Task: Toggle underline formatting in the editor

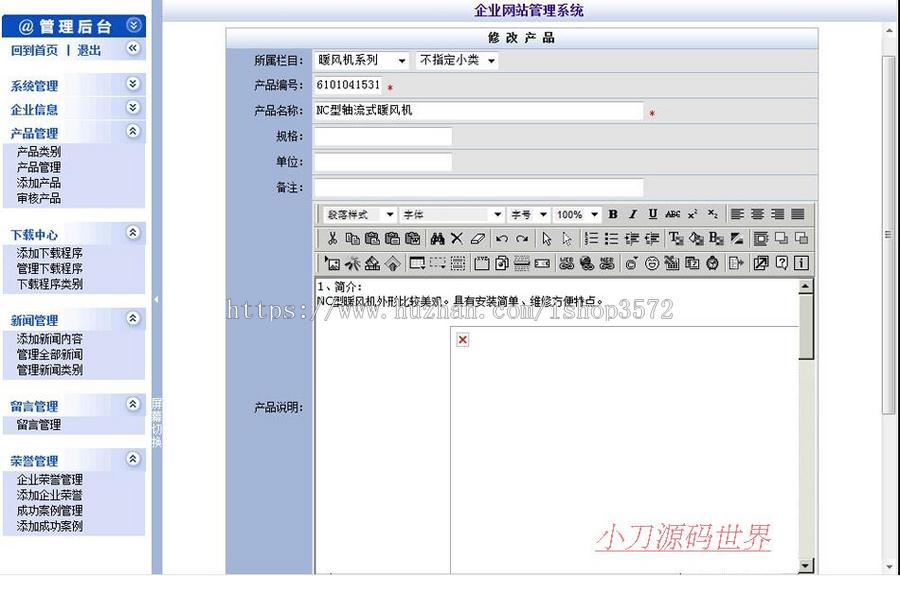Action: [653, 214]
